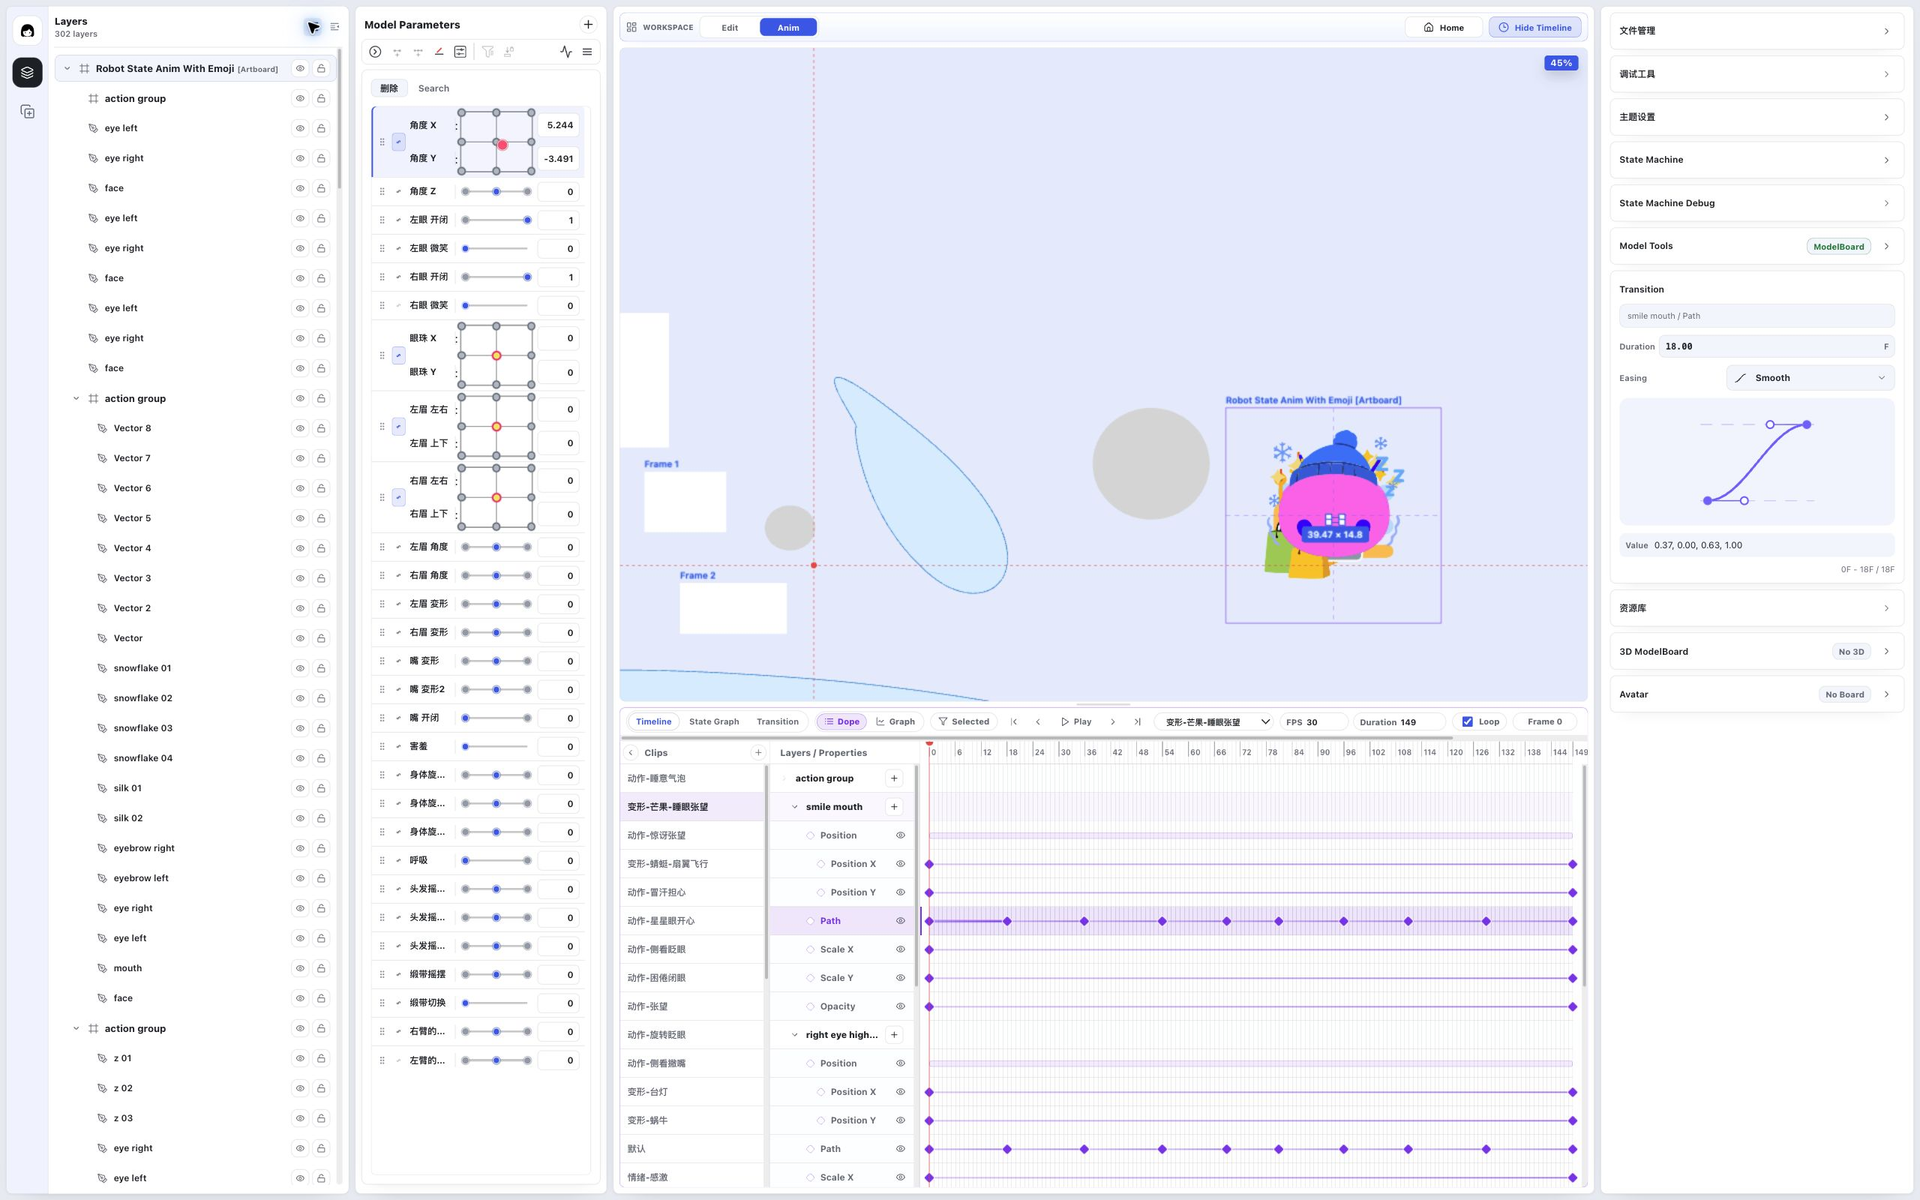Open the Transition tab in timeline
The width and height of the screenshot is (1920, 1200).
777,722
